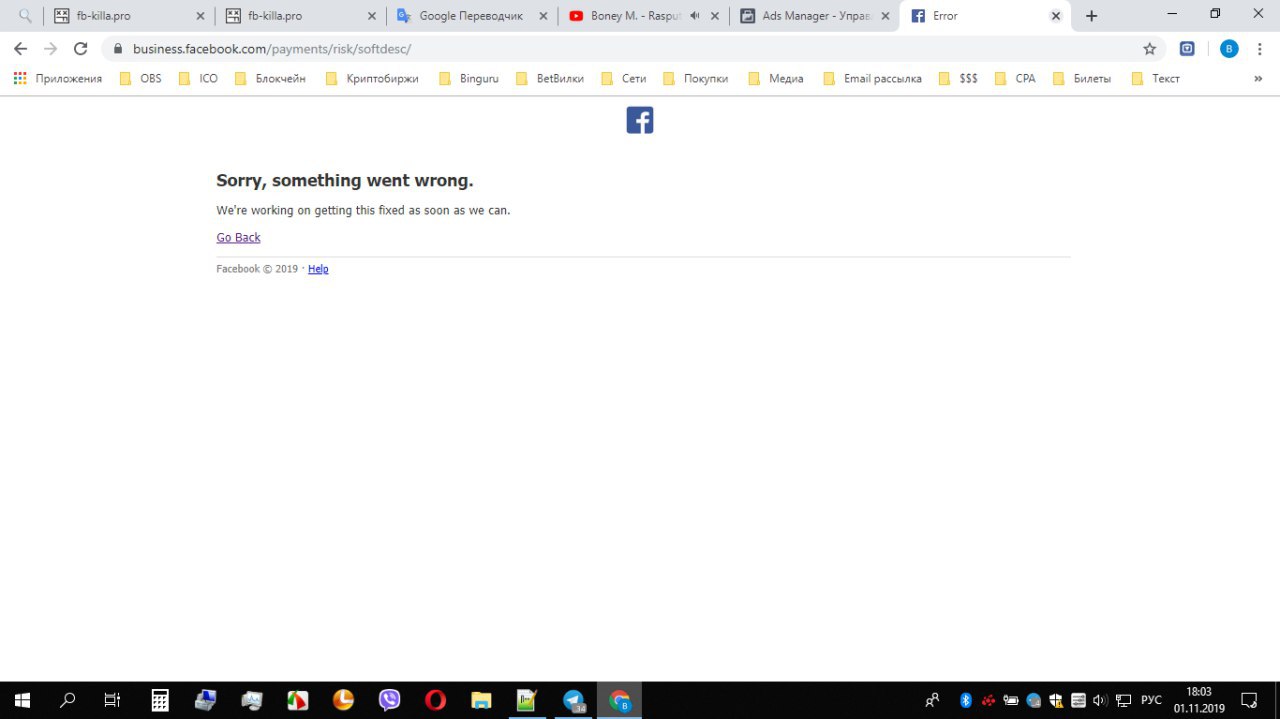
Task: Open Opera browser from taskbar
Action: 435,700
